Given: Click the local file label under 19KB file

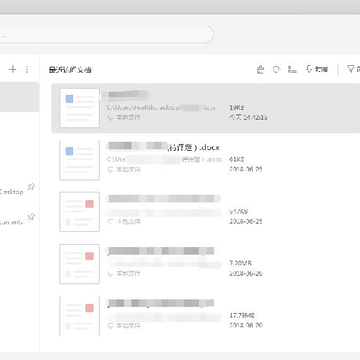Looking at the screenshot, I should pyautogui.click(x=124, y=117).
